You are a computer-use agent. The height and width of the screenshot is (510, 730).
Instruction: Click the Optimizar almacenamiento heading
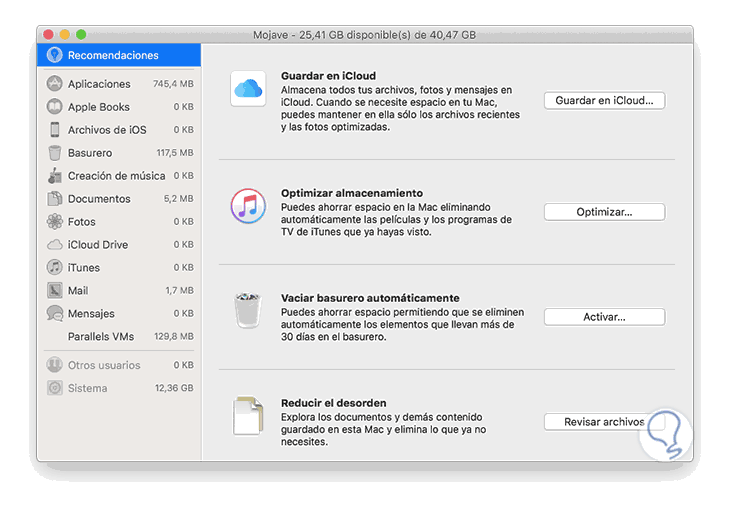352,193
